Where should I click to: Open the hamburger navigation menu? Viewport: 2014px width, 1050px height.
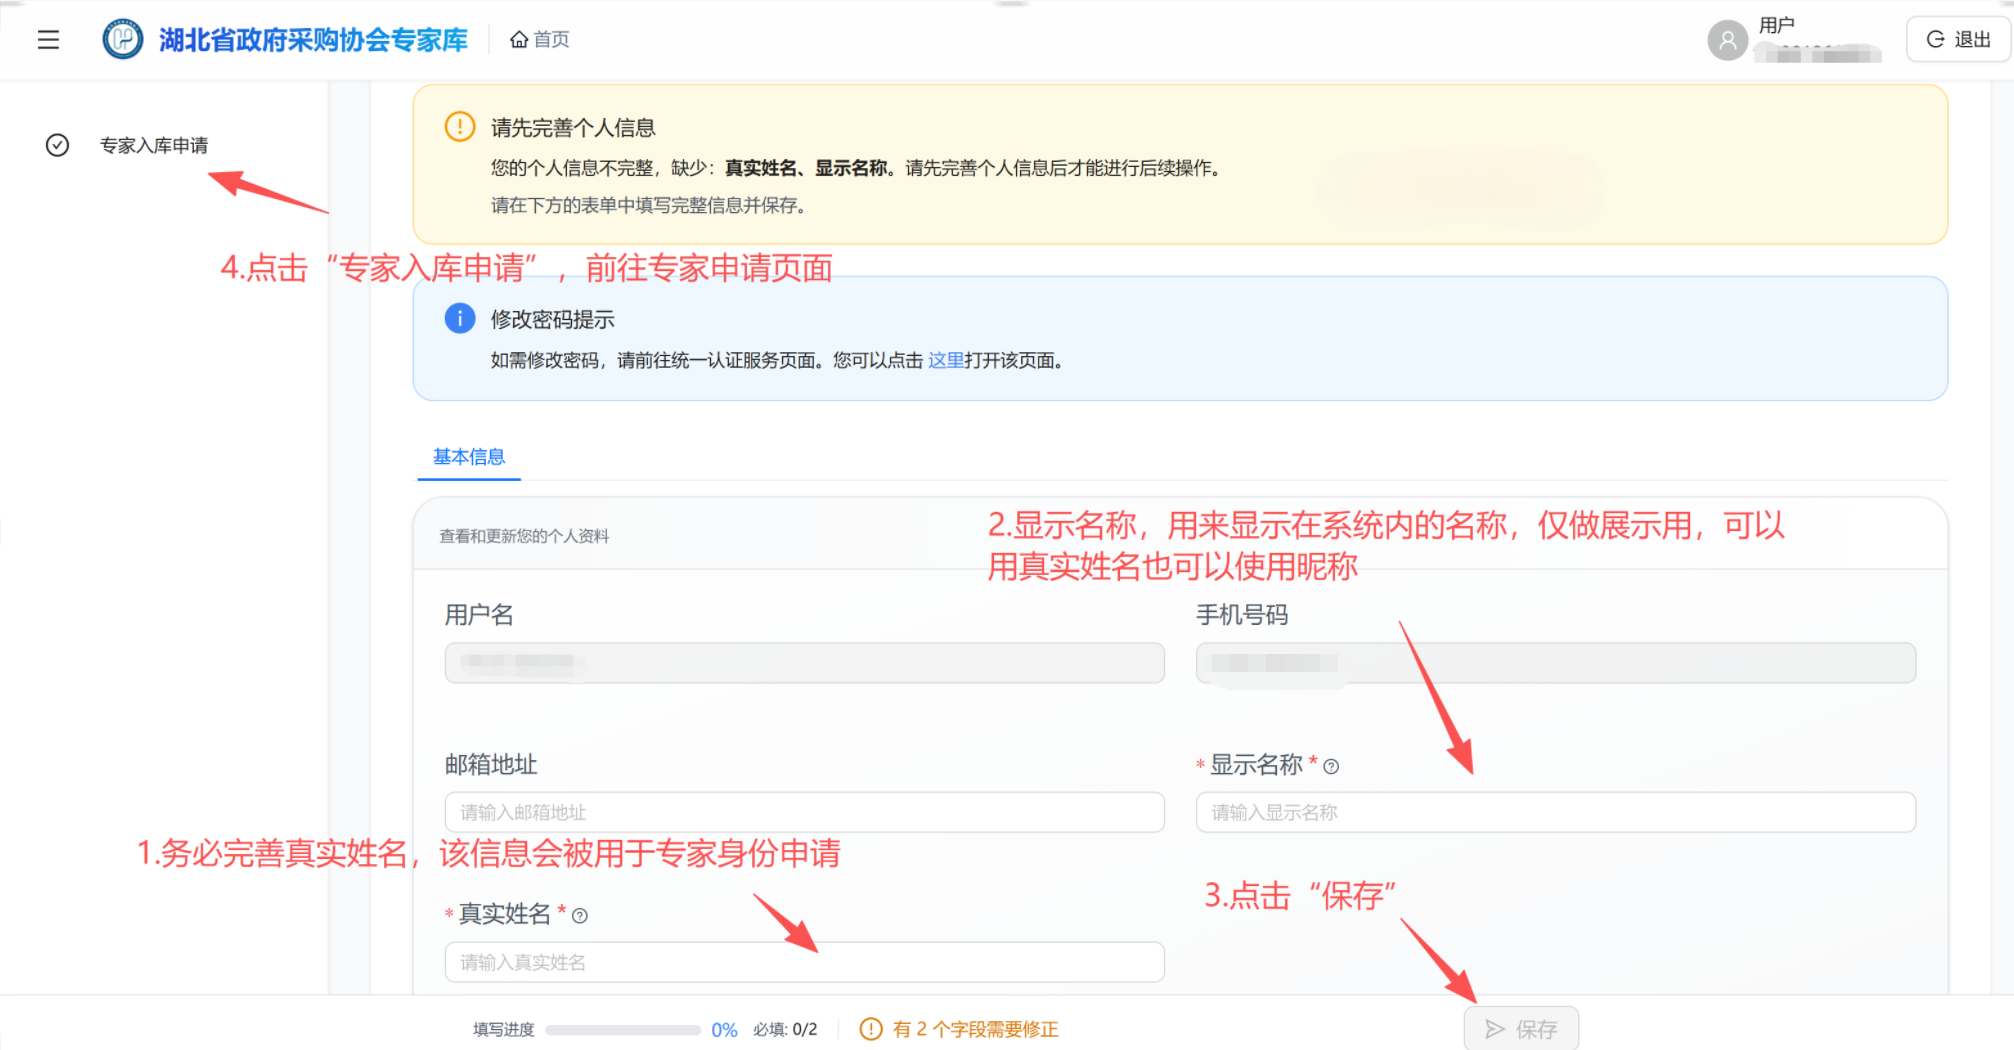(48, 39)
